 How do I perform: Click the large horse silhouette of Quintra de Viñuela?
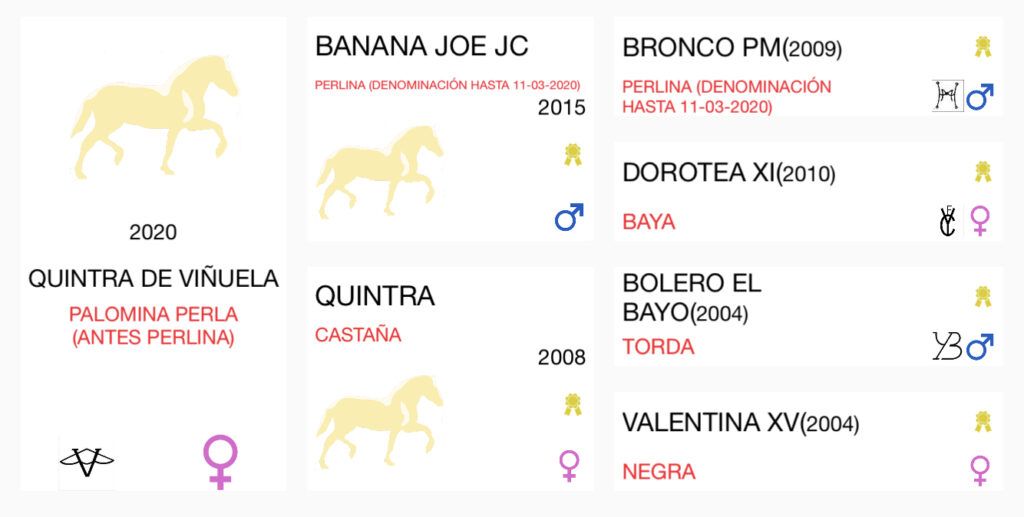point(154,118)
